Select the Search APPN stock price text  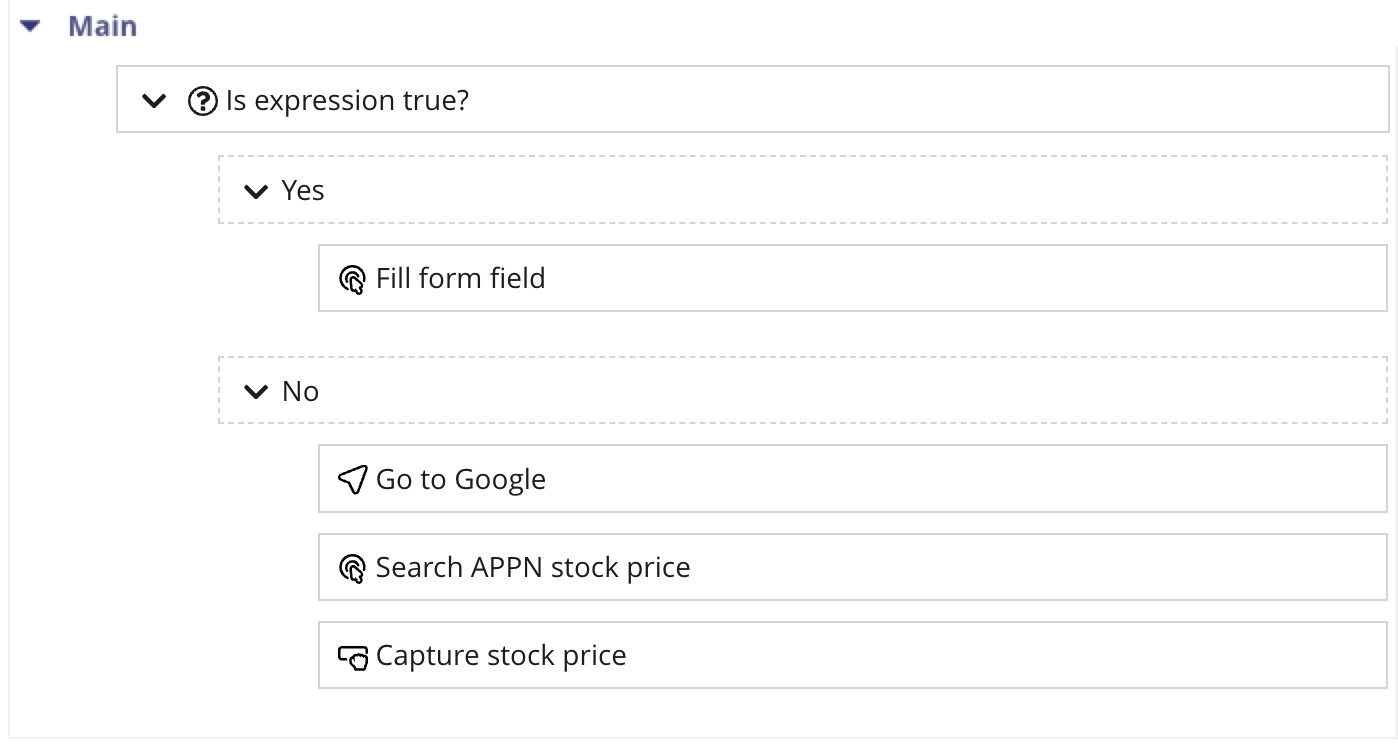pos(533,568)
